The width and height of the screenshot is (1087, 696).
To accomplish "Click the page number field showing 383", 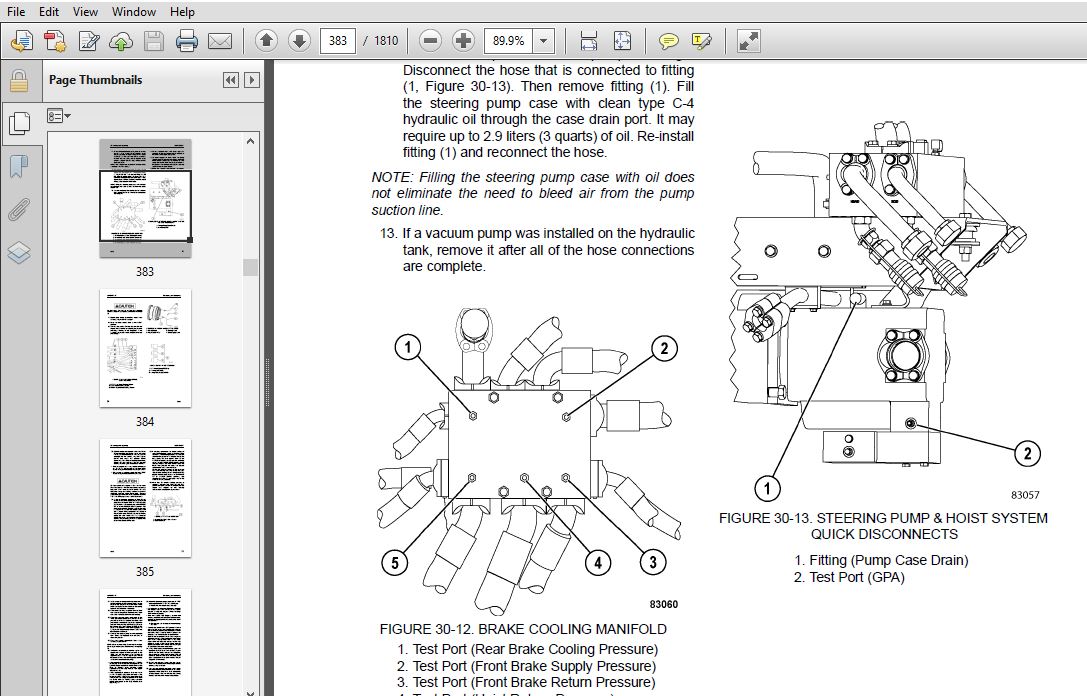I will (338, 41).
